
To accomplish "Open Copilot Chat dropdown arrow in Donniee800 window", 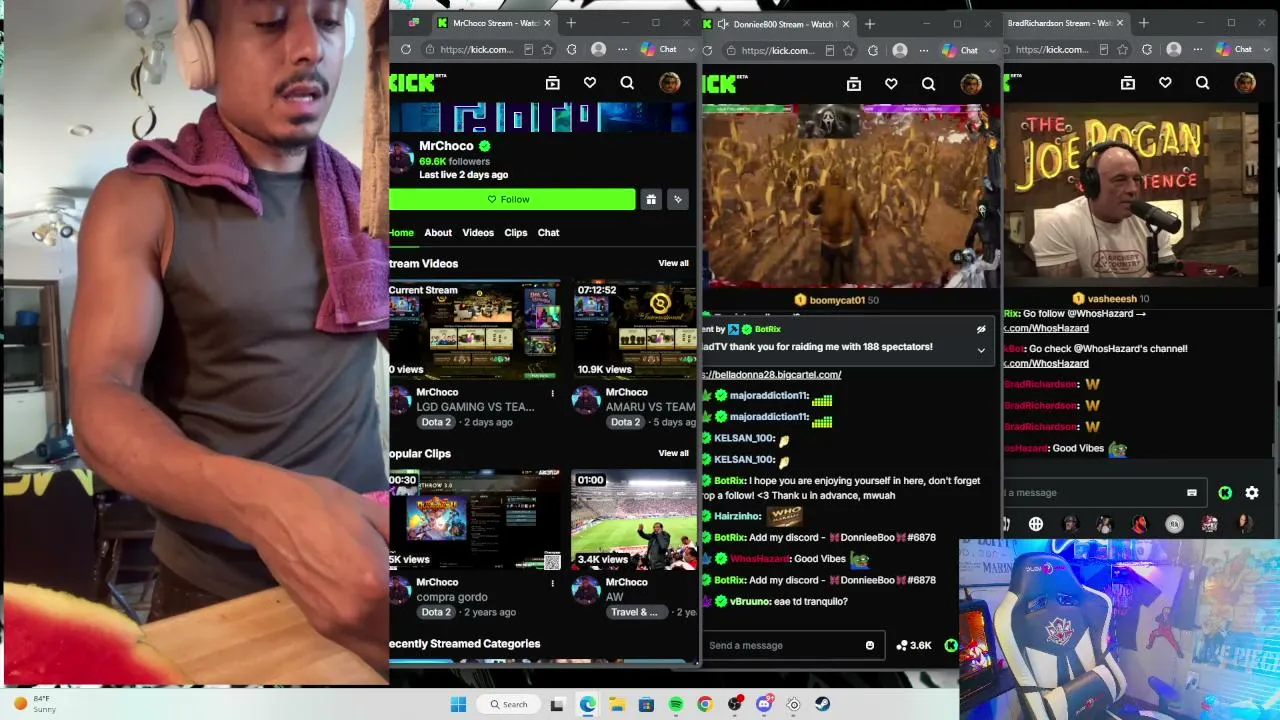I will [x=992, y=49].
